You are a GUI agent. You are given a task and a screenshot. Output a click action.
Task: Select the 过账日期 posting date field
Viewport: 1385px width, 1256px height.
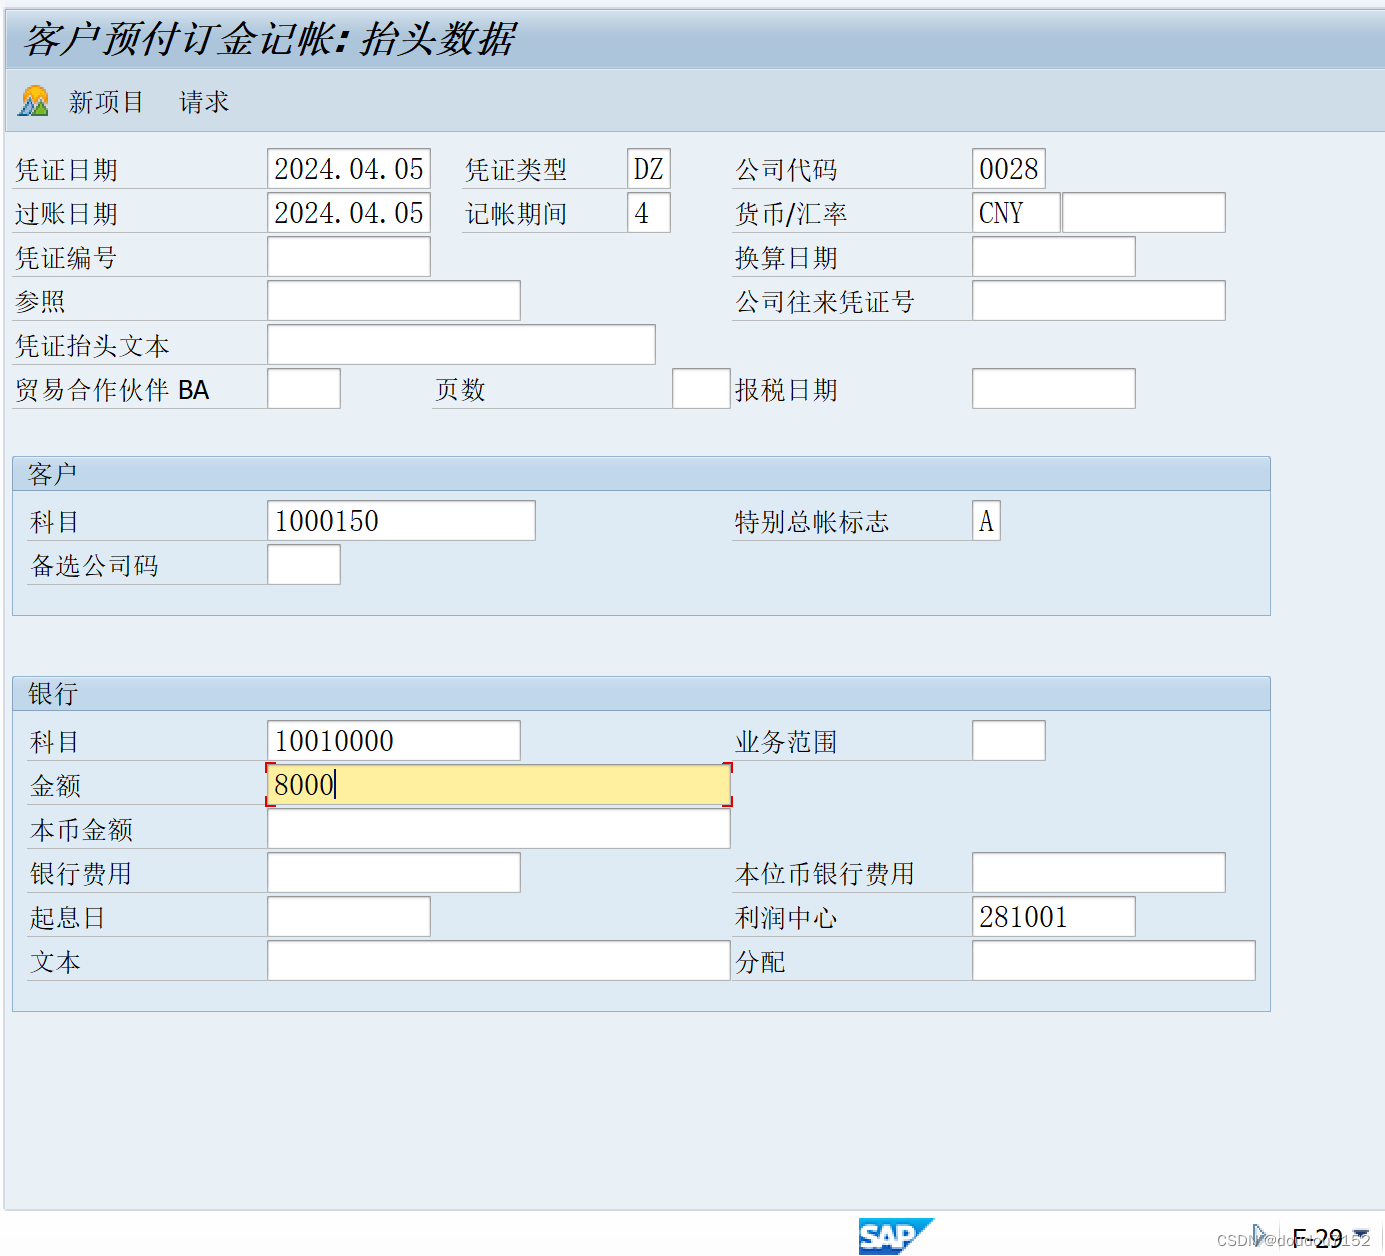348,212
